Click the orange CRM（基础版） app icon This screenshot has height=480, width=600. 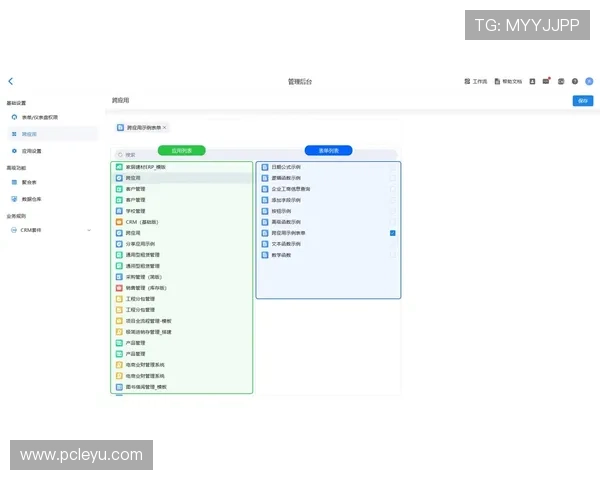119,222
